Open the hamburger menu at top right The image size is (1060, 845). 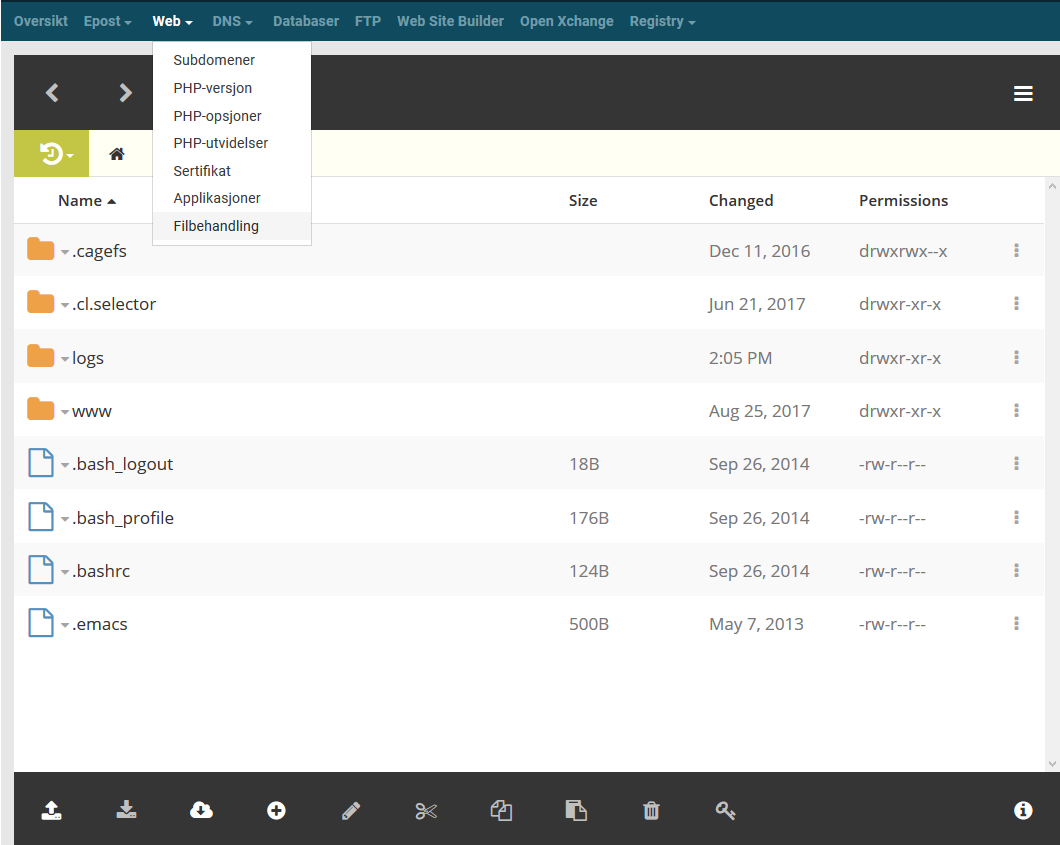(x=1023, y=93)
